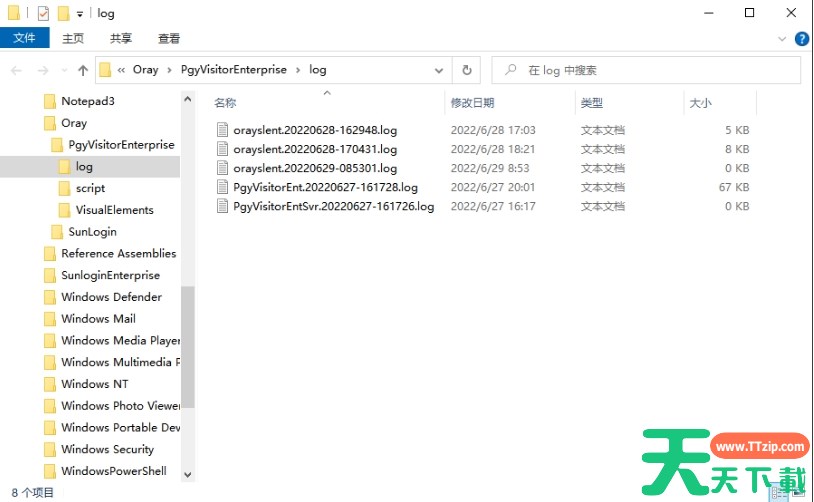Click the folder icon in the title bar
This screenshot has width=814, height=502.
pyautogui.click(x=14, y=13)
